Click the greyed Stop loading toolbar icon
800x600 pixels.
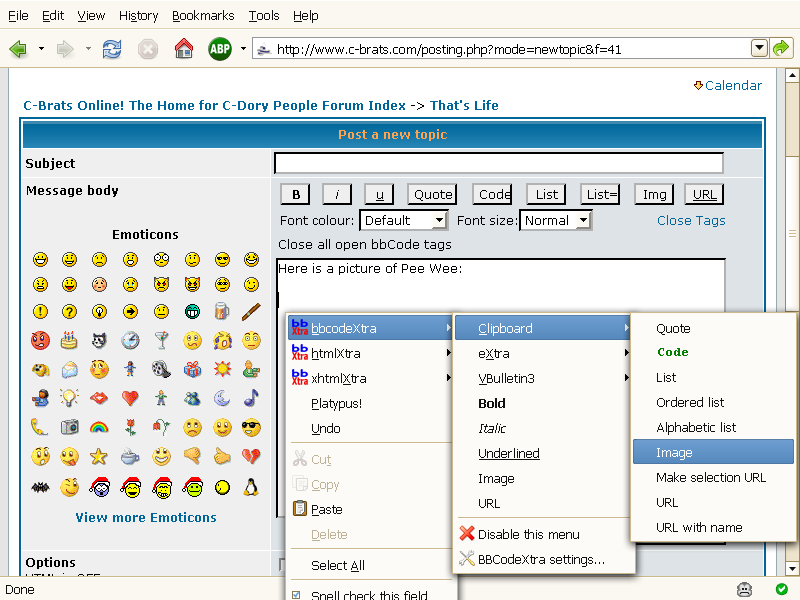pos(147,49)
